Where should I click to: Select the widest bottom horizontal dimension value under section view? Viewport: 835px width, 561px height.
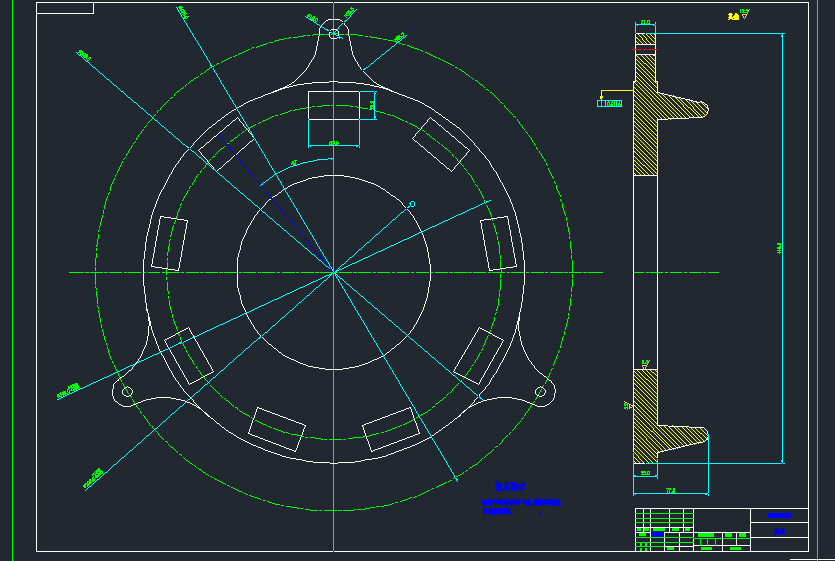(x=670, y=491)
